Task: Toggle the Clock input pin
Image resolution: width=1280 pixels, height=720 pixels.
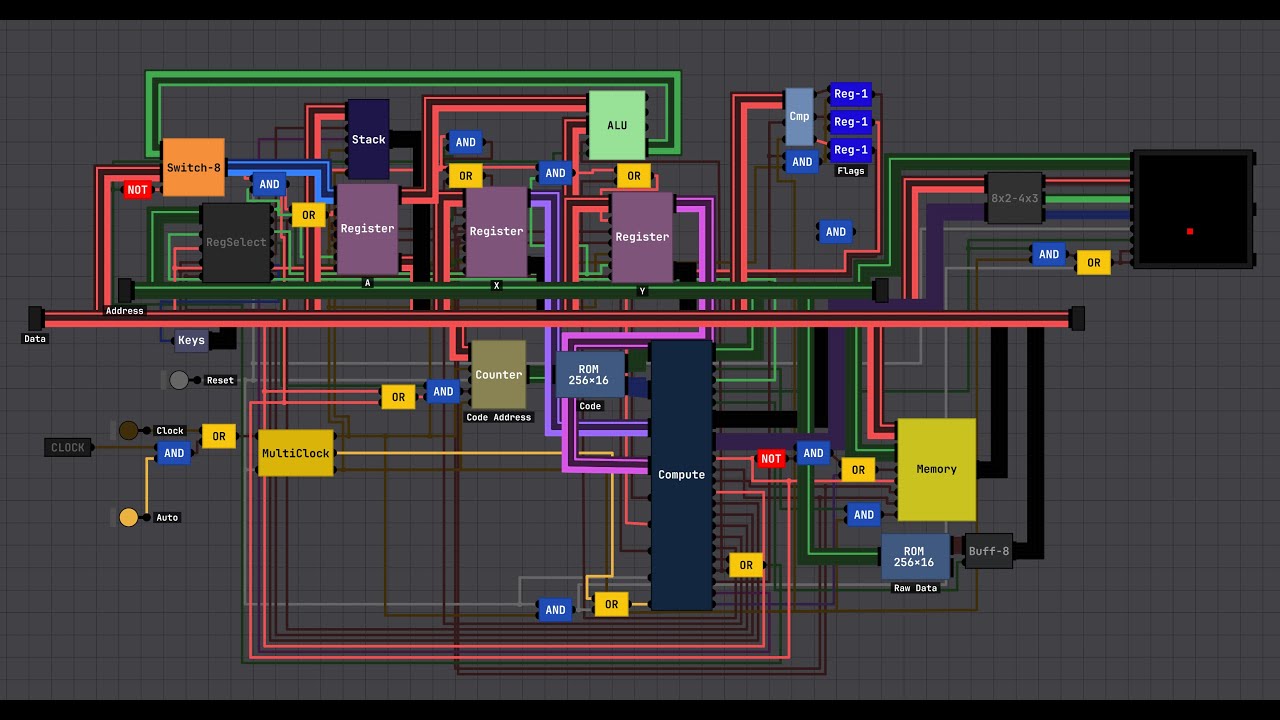Action: coord(128,430)
